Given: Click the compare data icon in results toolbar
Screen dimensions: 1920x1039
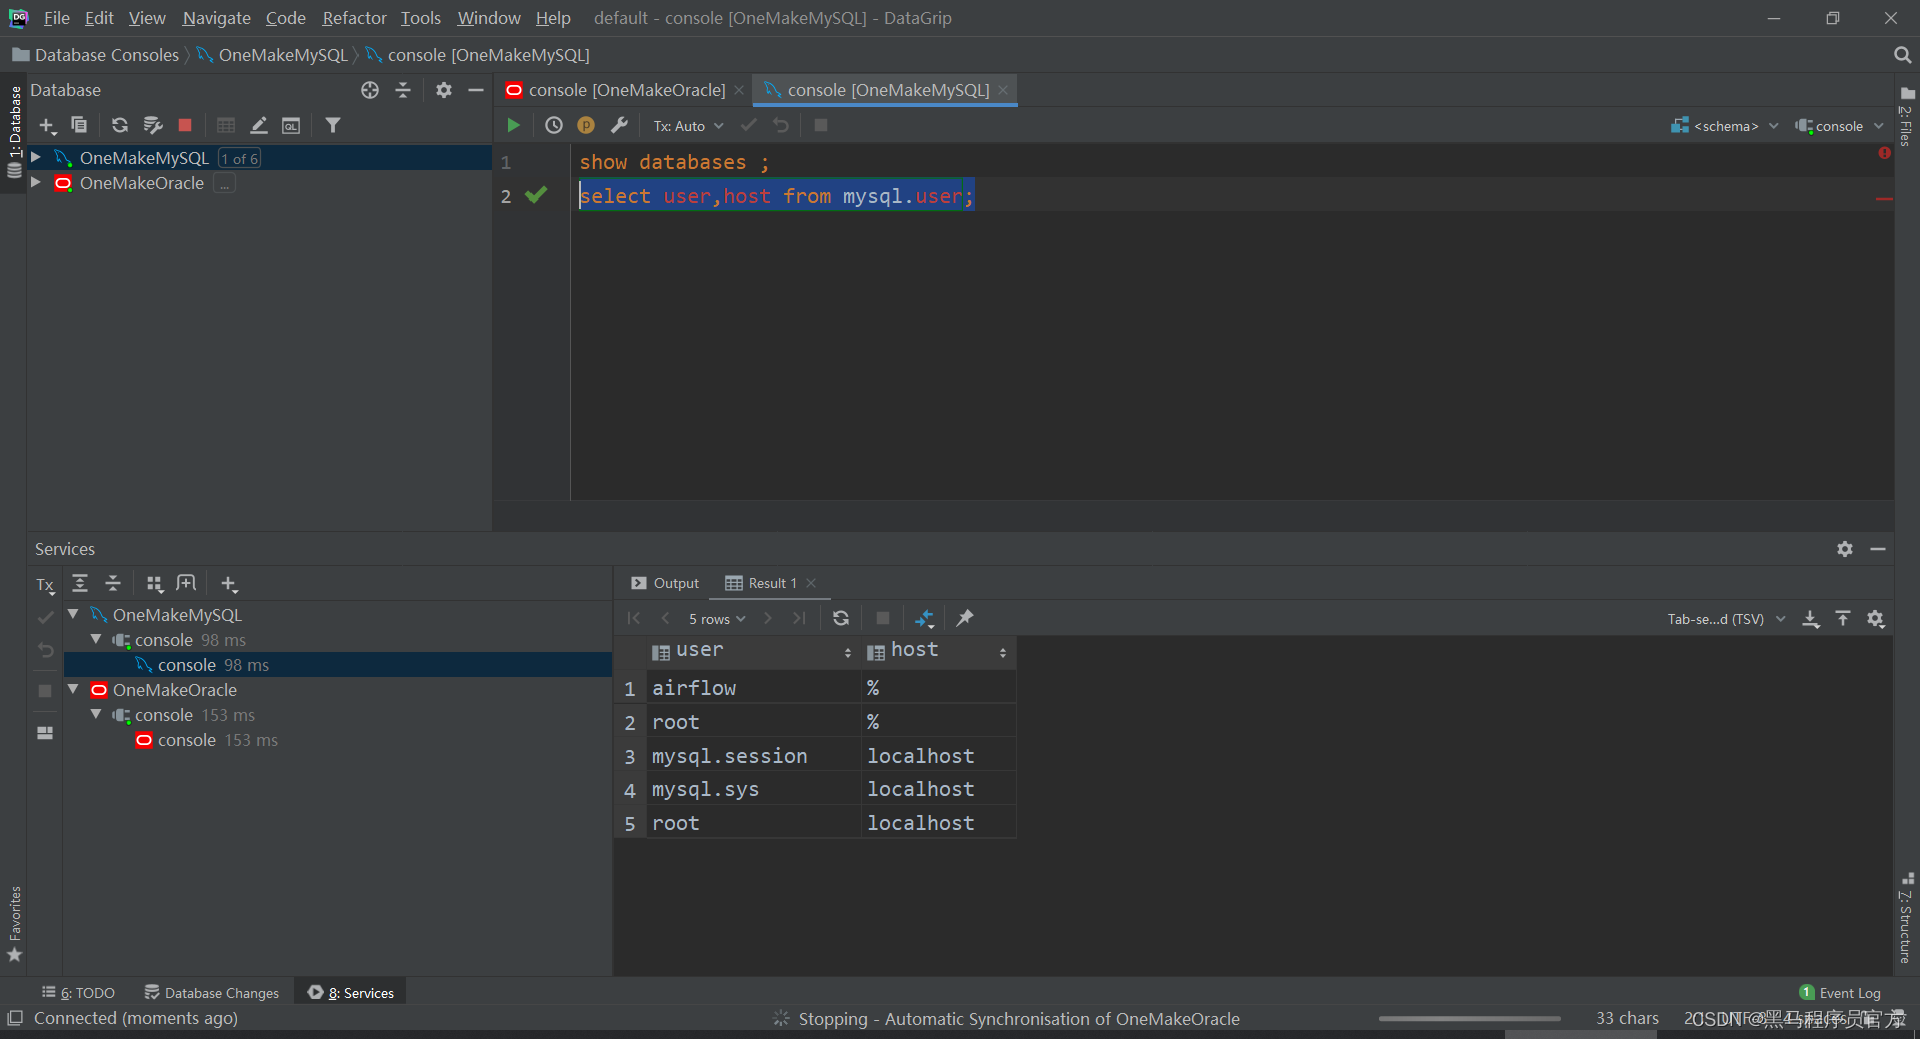Looking at the screenshot, I should [924, 618].
